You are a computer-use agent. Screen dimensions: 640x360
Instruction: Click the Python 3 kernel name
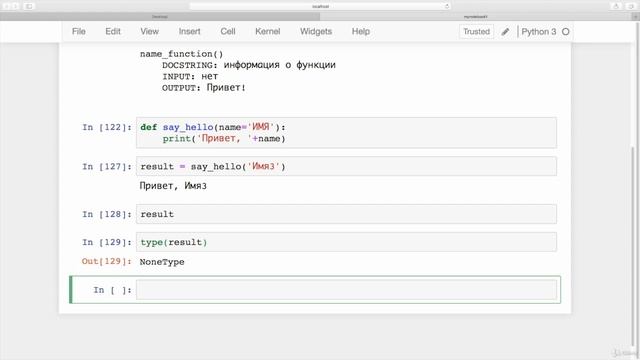click(x=538, y=31)
